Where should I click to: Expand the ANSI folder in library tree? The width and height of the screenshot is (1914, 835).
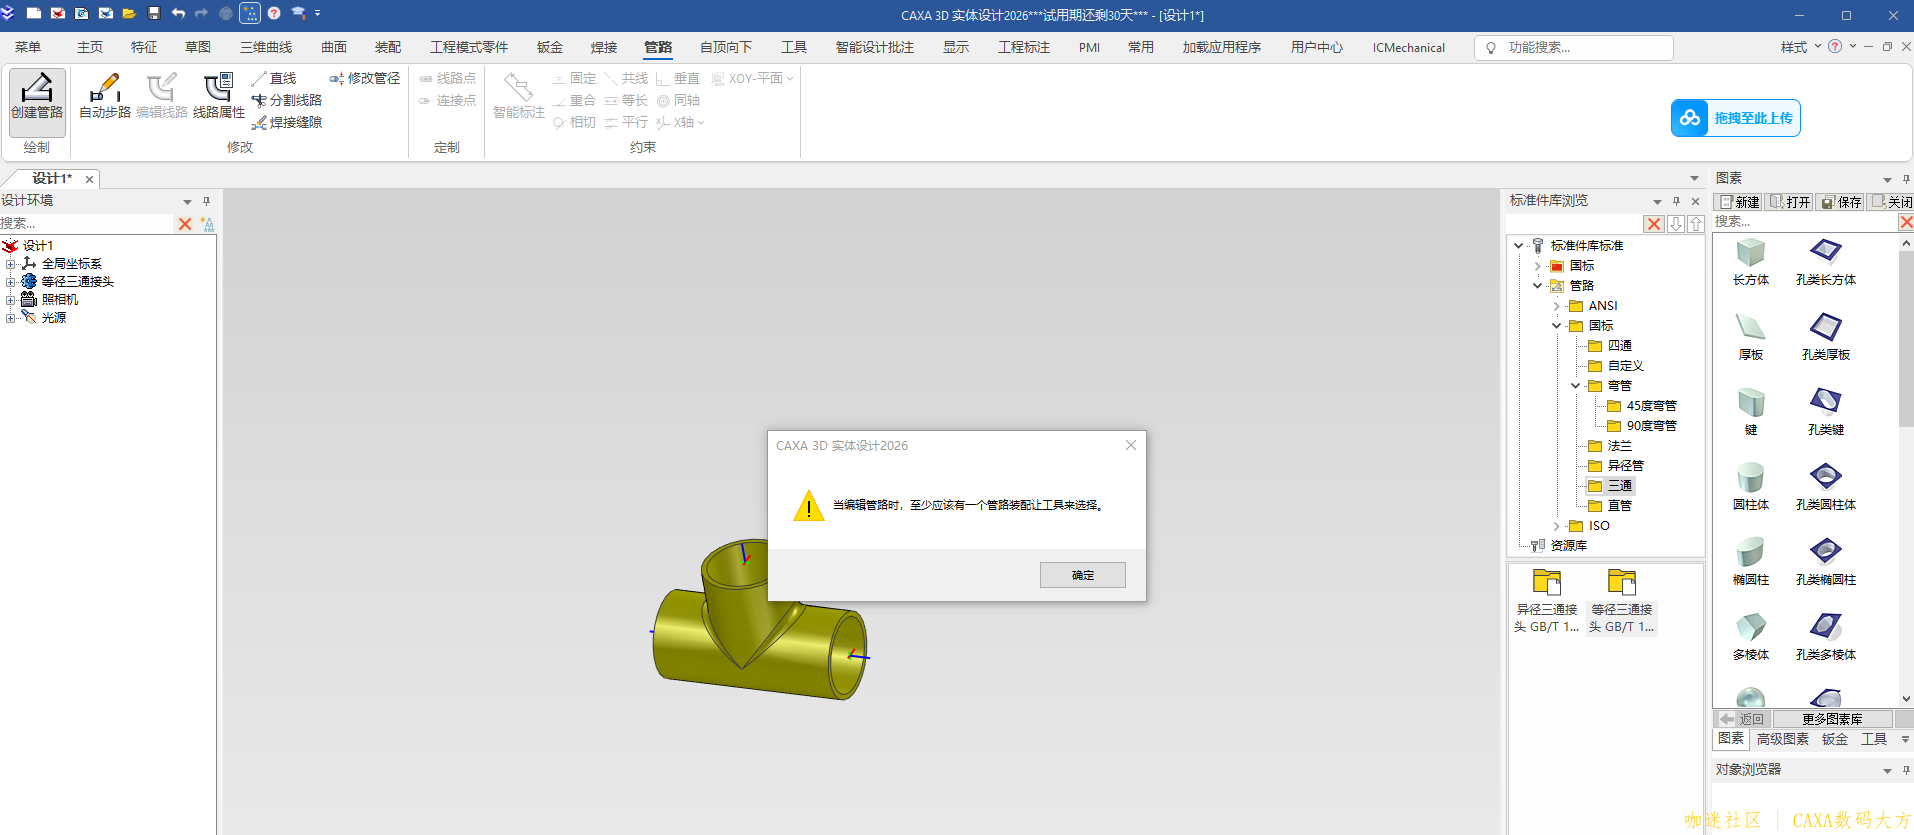(x=1557, y=306)
